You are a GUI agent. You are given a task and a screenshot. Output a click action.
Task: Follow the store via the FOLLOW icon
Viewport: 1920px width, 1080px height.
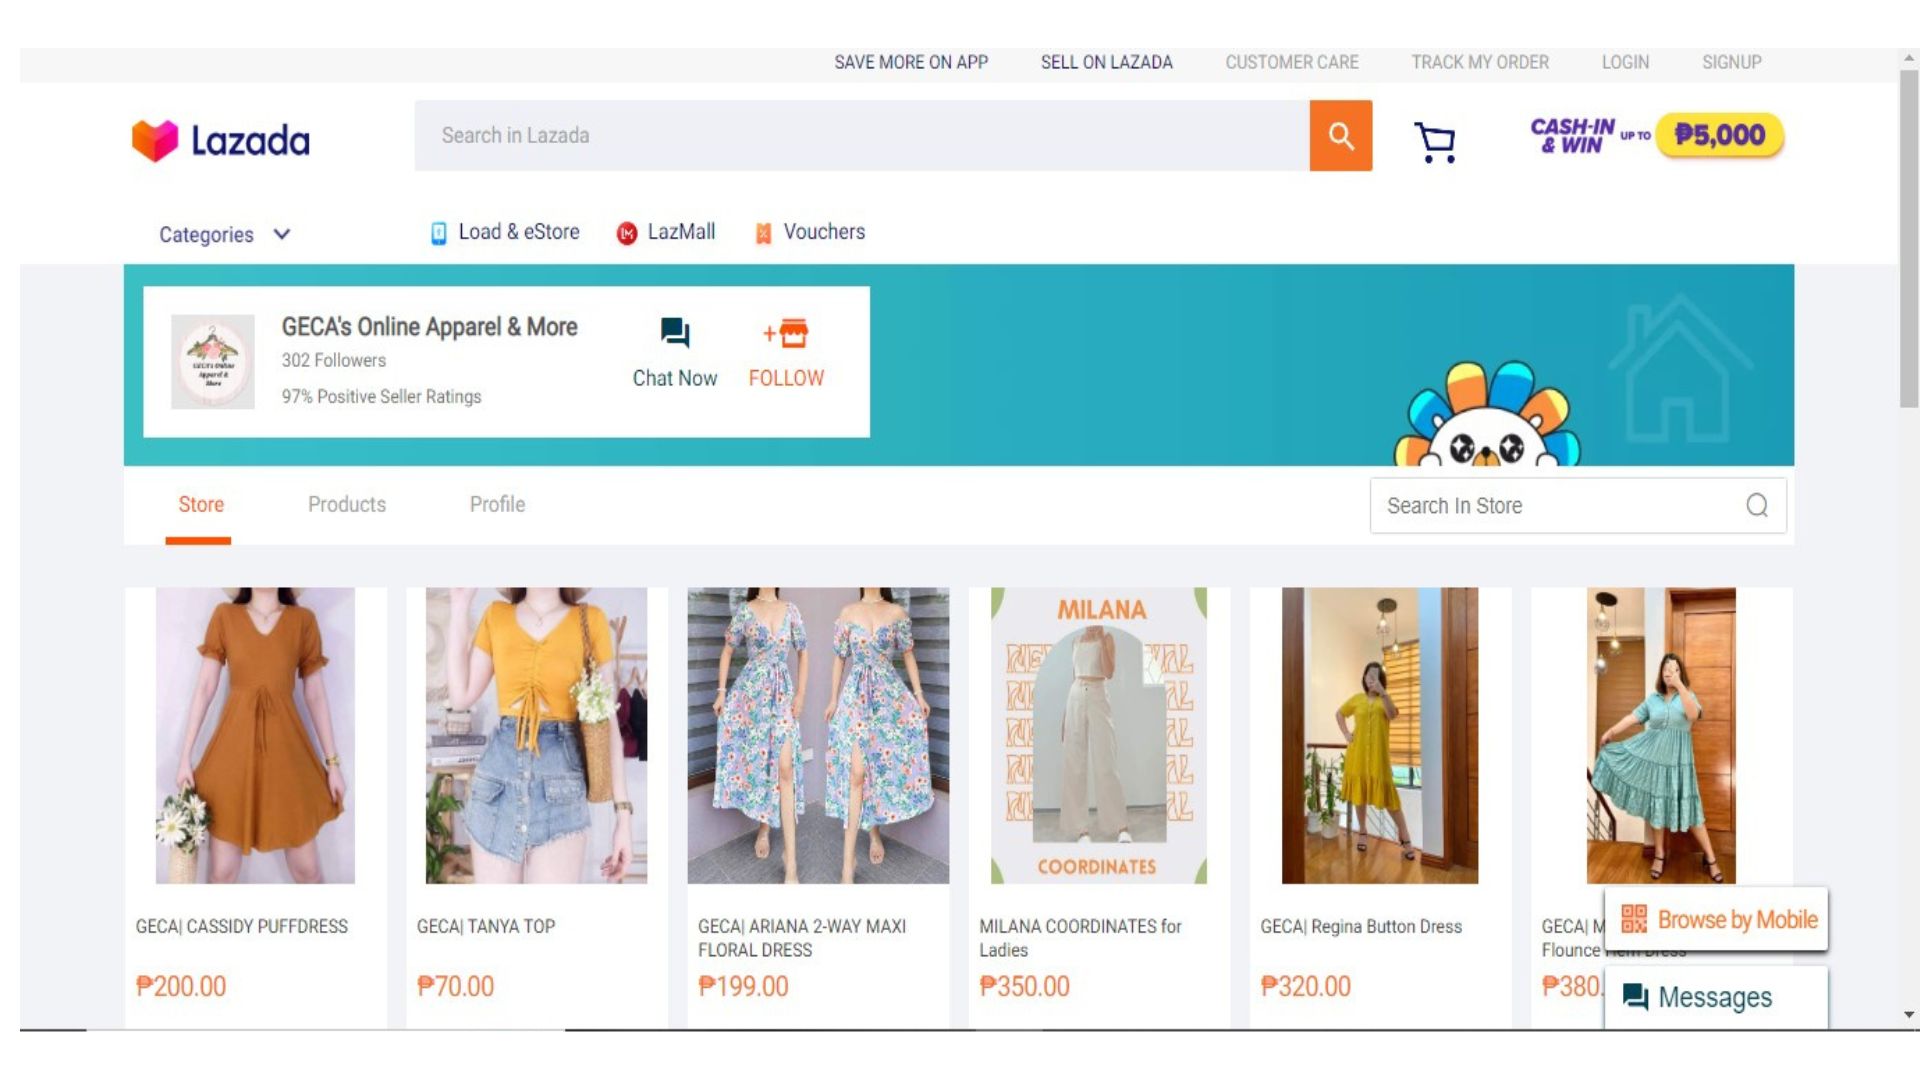[786, 333]
